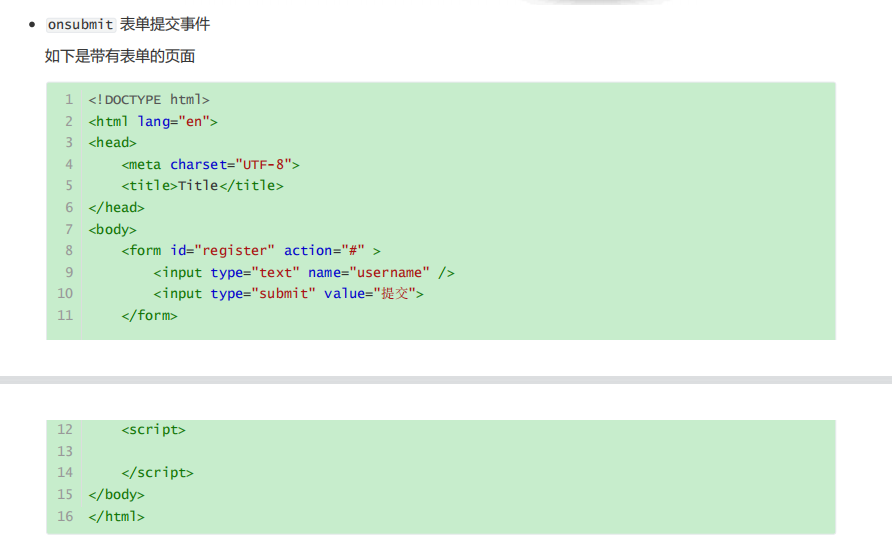Click the form id="register" code line

pos(251,250)
